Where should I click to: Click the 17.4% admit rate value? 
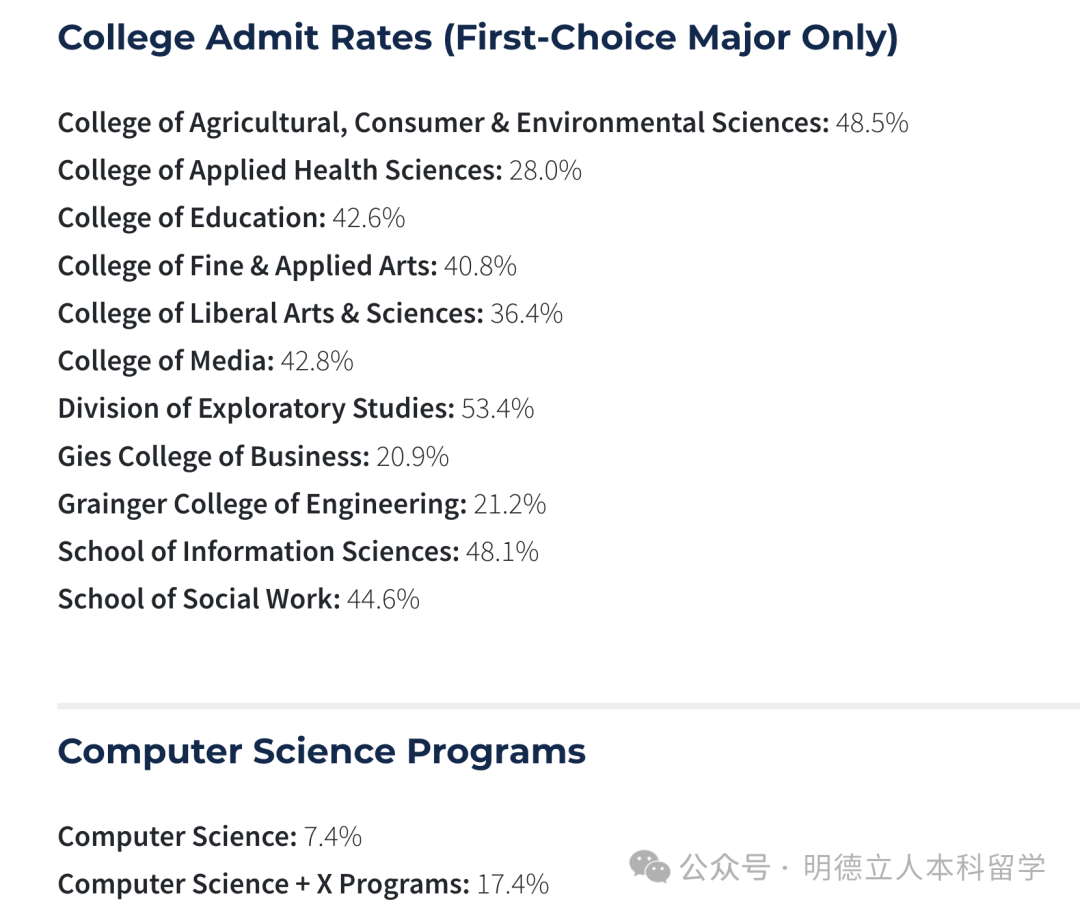512,884
